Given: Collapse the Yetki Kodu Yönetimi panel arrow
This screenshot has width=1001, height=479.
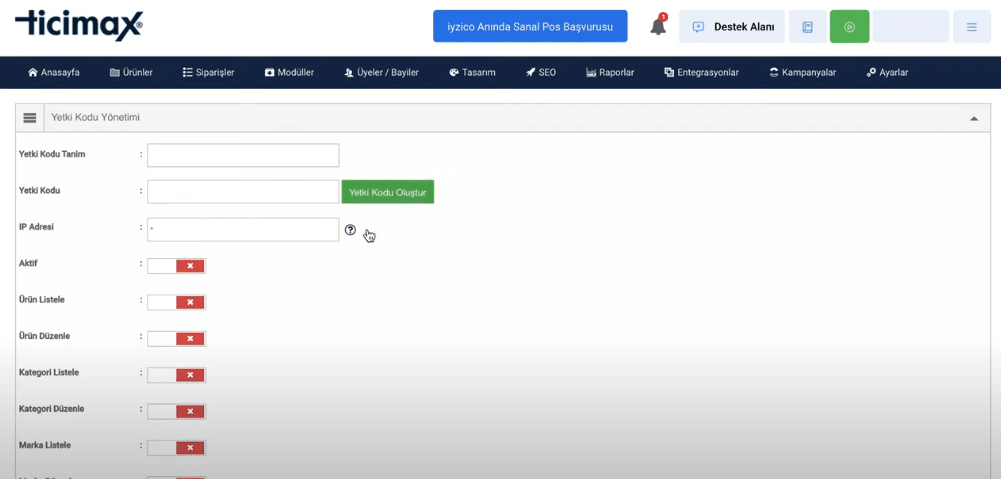Looking at the screenshot, I should pyautogui.click(x=974, y=119).
